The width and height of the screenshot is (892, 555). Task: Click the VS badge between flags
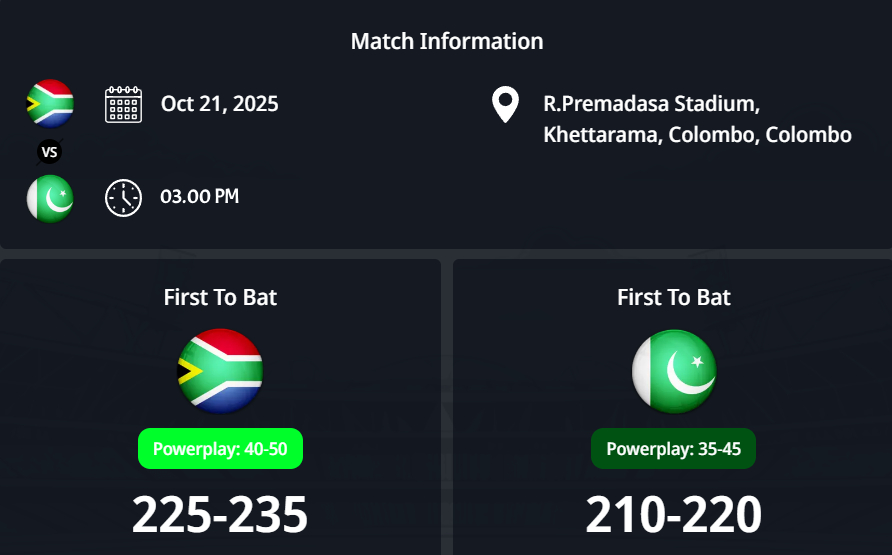[50, 152]
